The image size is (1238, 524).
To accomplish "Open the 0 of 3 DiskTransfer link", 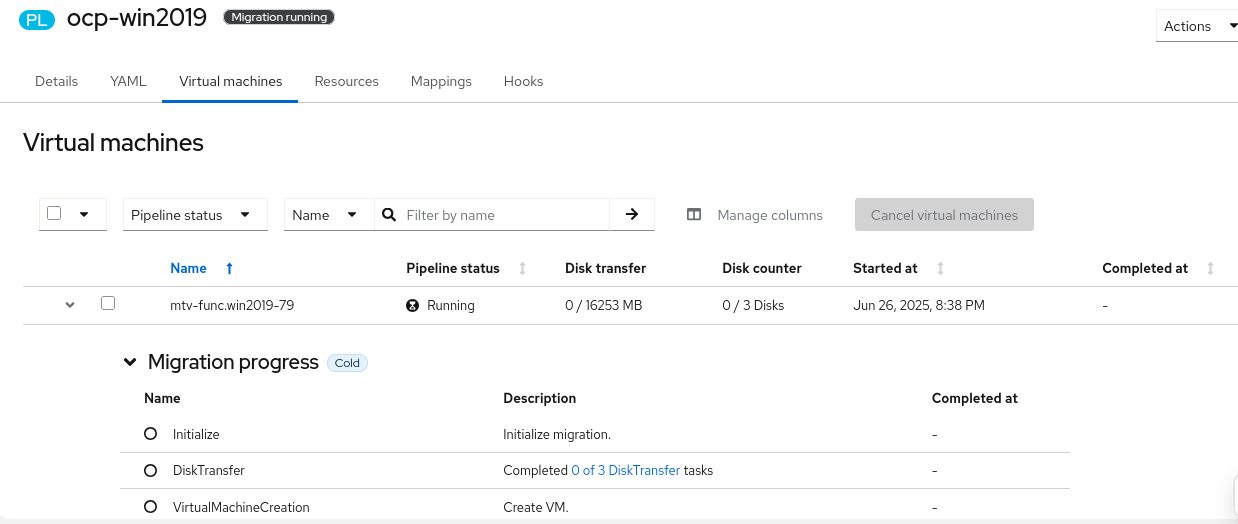I will coord(625,470).
